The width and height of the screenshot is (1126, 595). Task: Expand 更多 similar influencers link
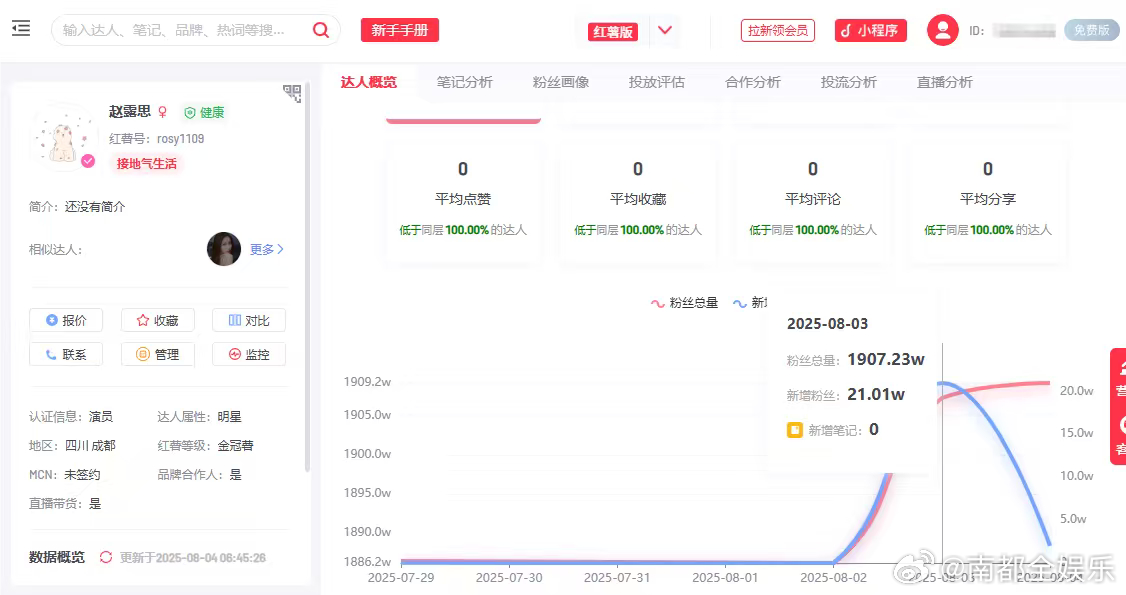[266, 249]
